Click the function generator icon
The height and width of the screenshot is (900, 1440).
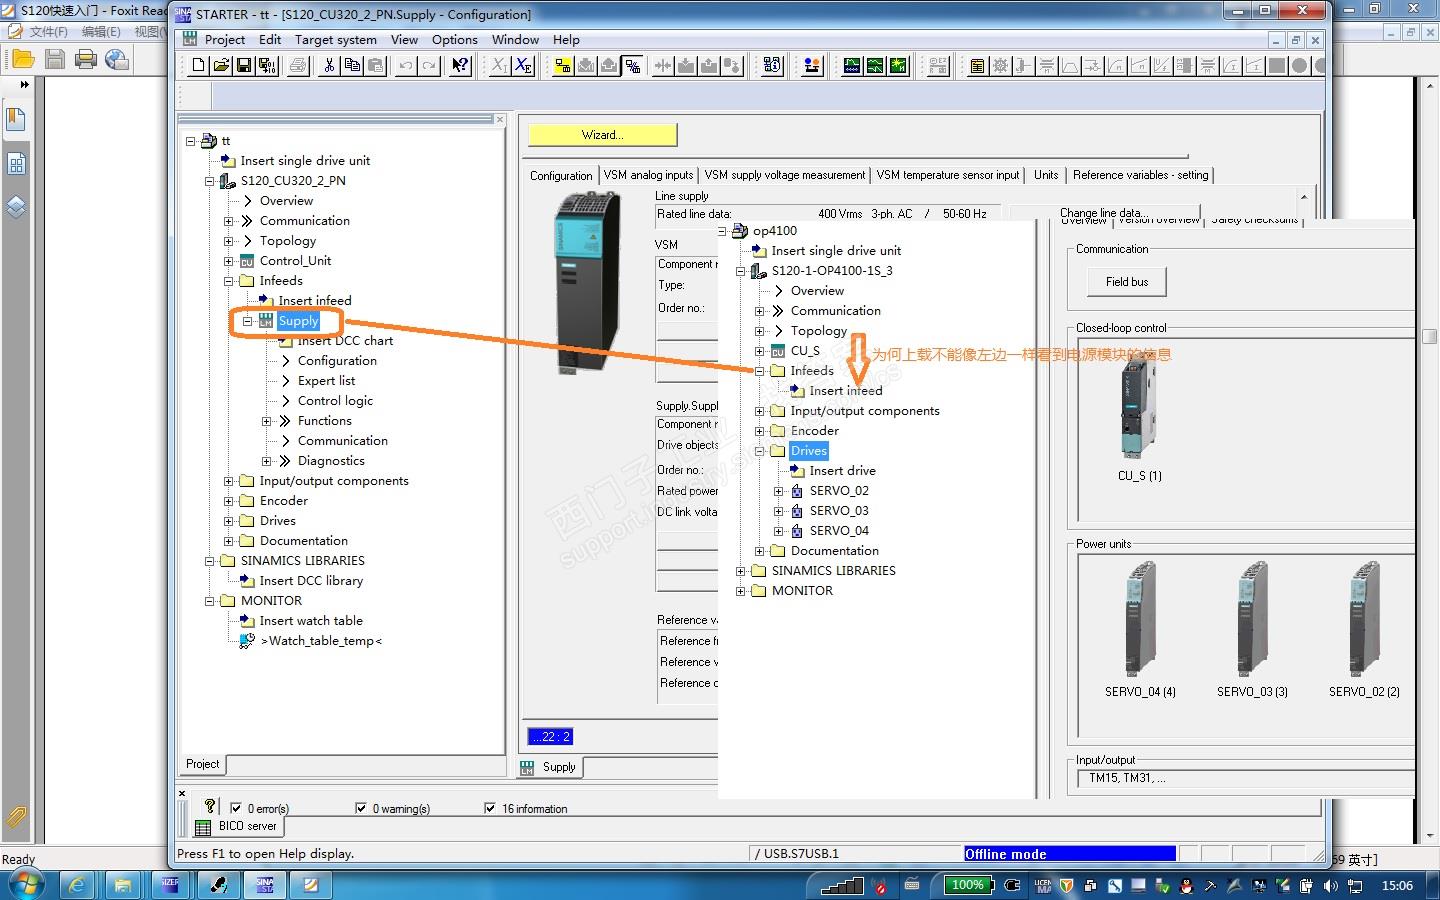click(x=875, y=66)
